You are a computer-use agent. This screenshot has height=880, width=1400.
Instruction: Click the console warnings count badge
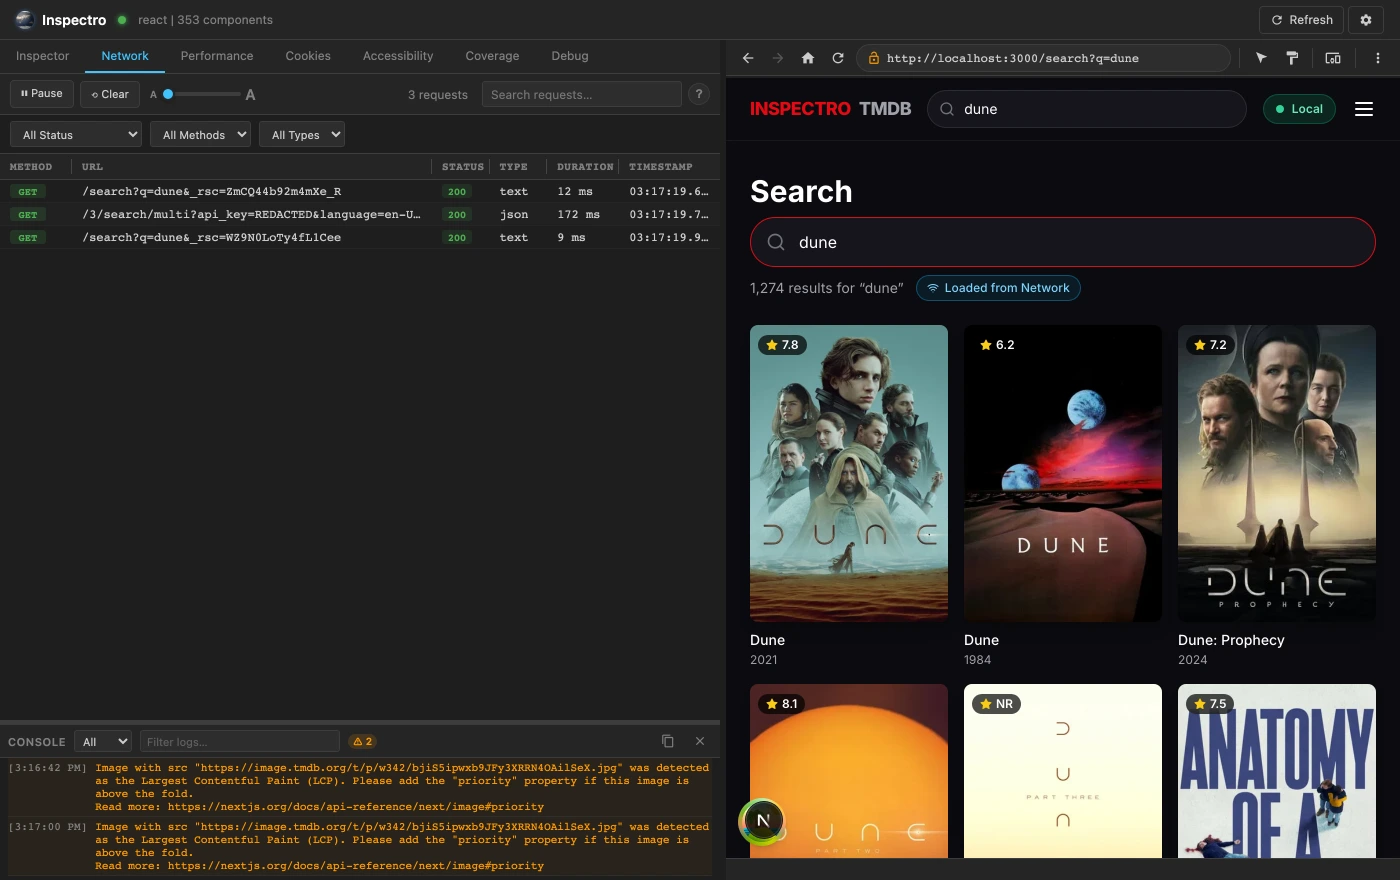coord(363,741)
